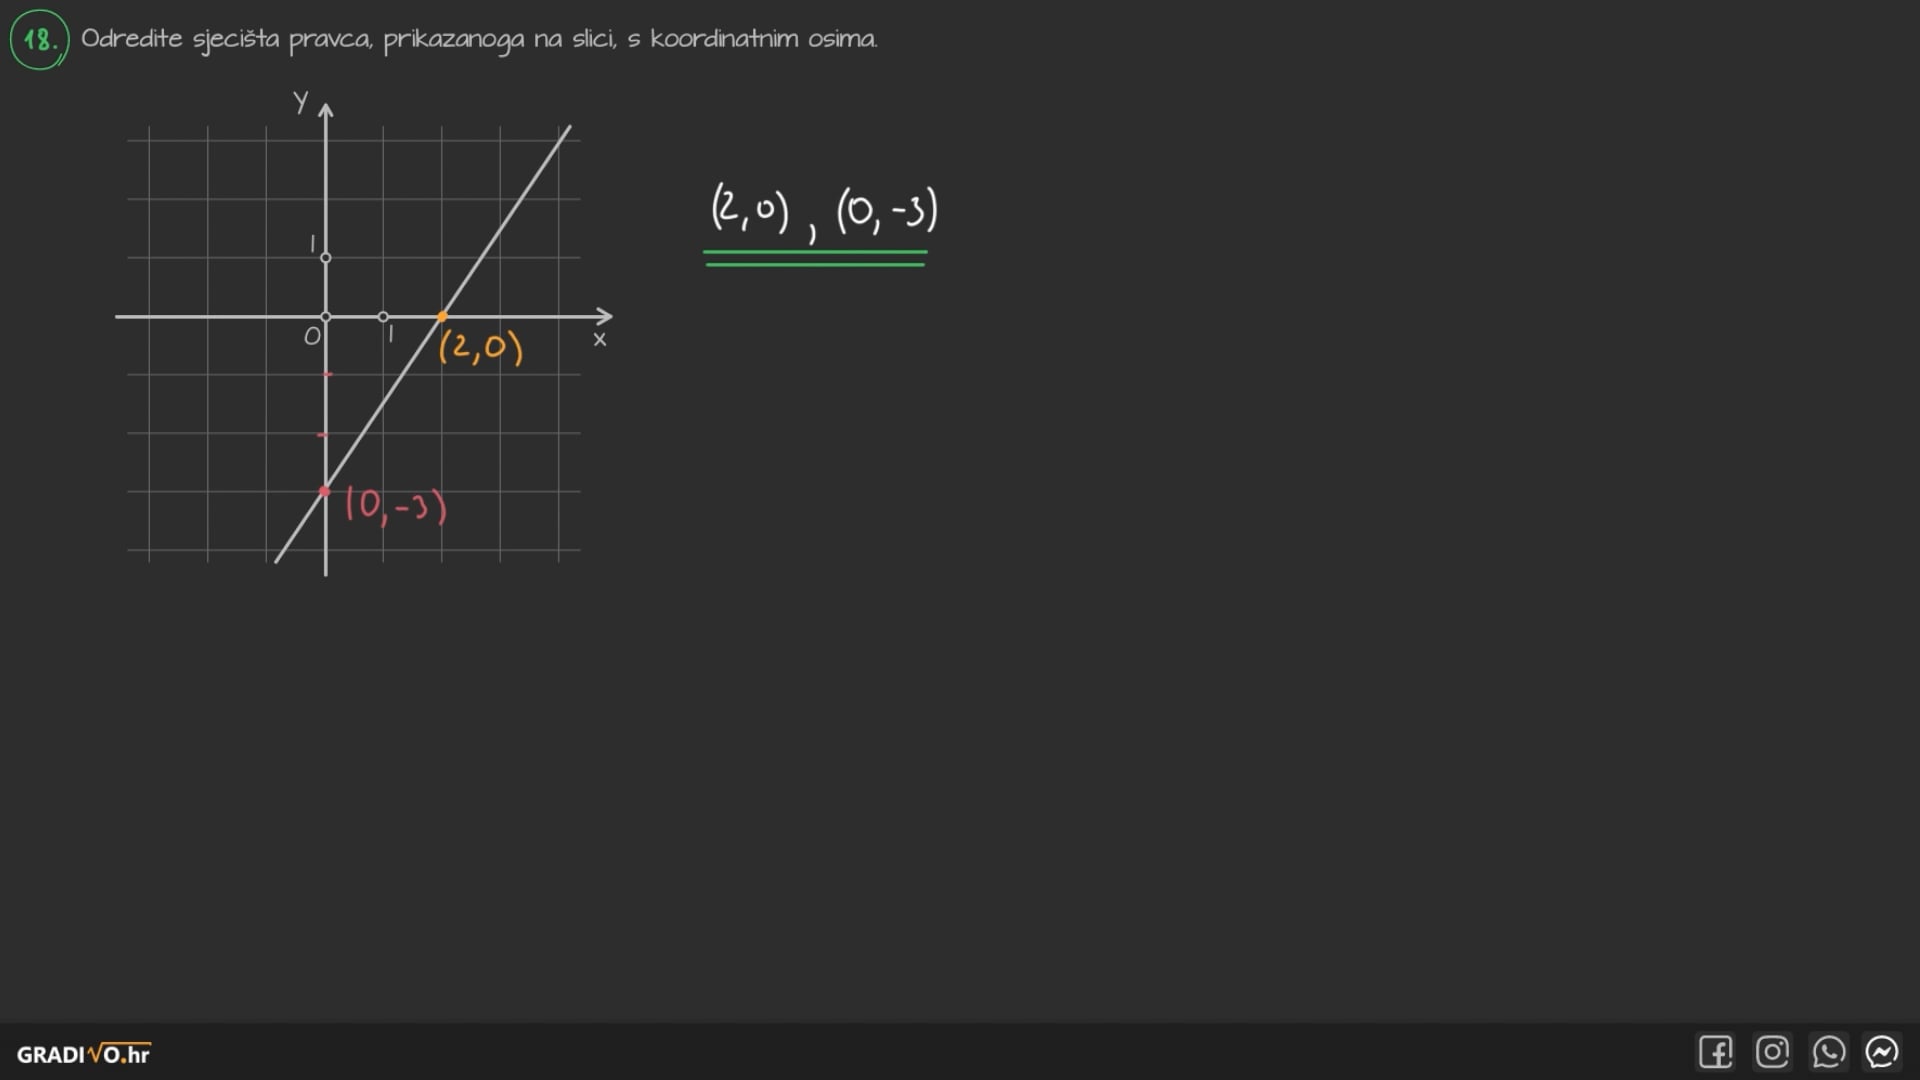Click the WhatsApp share icon
Image resolution: width=1920 pixels, height=1080 pixels.
pyautogui.click(x=1828, y=1052)
